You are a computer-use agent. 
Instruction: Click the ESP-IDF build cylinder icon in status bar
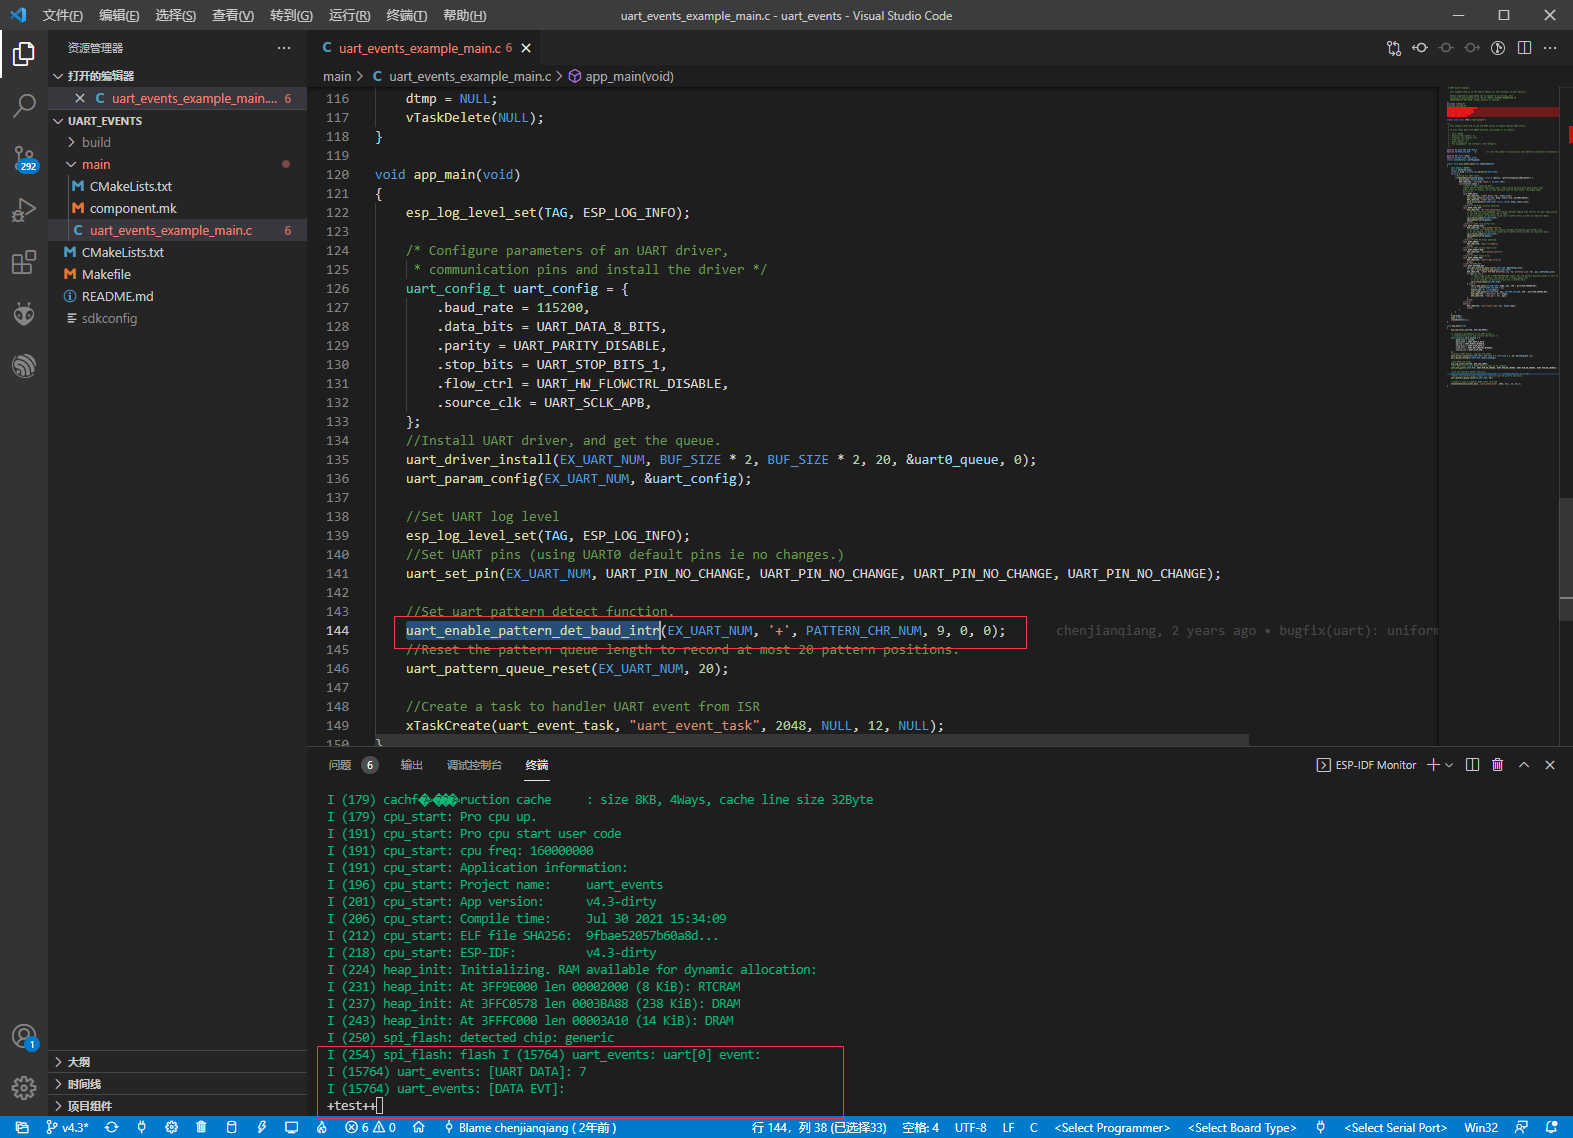232,1127
